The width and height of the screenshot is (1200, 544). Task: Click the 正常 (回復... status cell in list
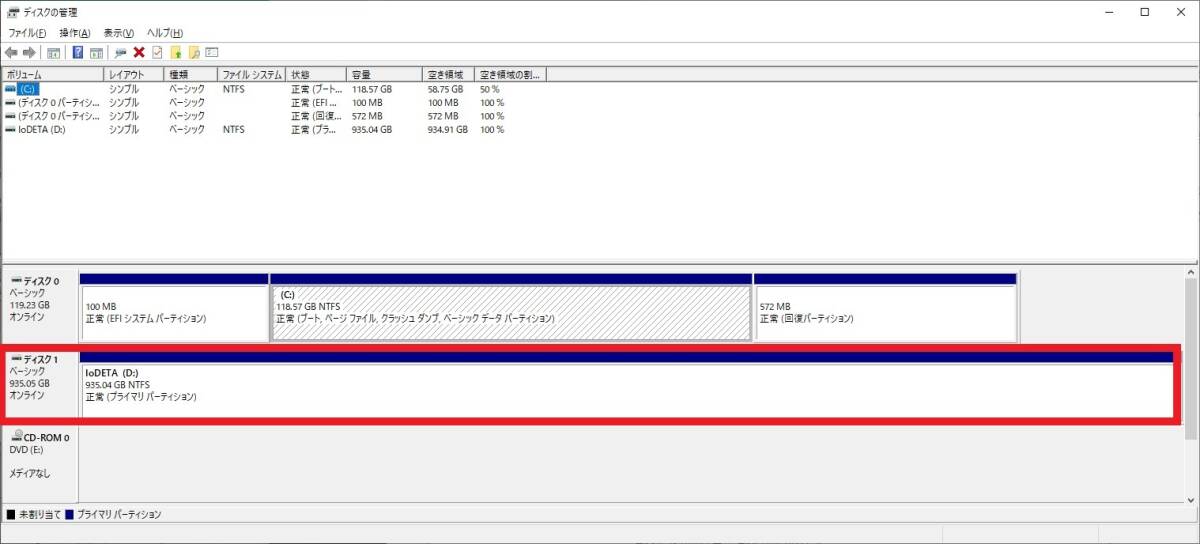(315, 116)
